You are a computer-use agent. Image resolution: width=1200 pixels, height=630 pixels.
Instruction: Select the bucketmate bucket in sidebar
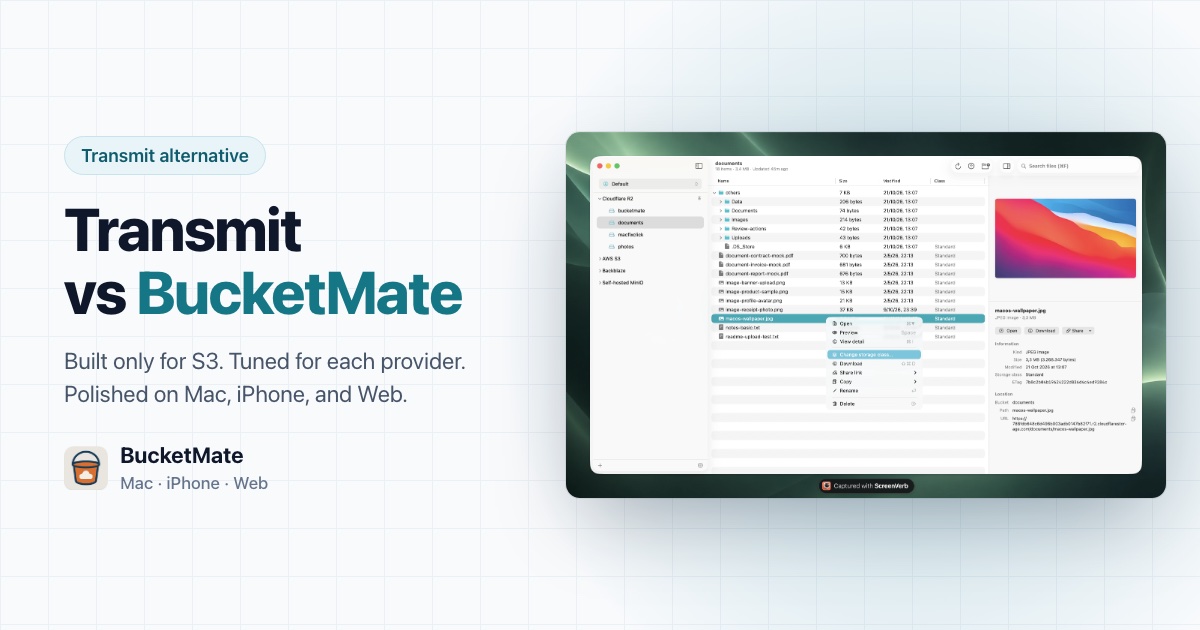(650, 211)
